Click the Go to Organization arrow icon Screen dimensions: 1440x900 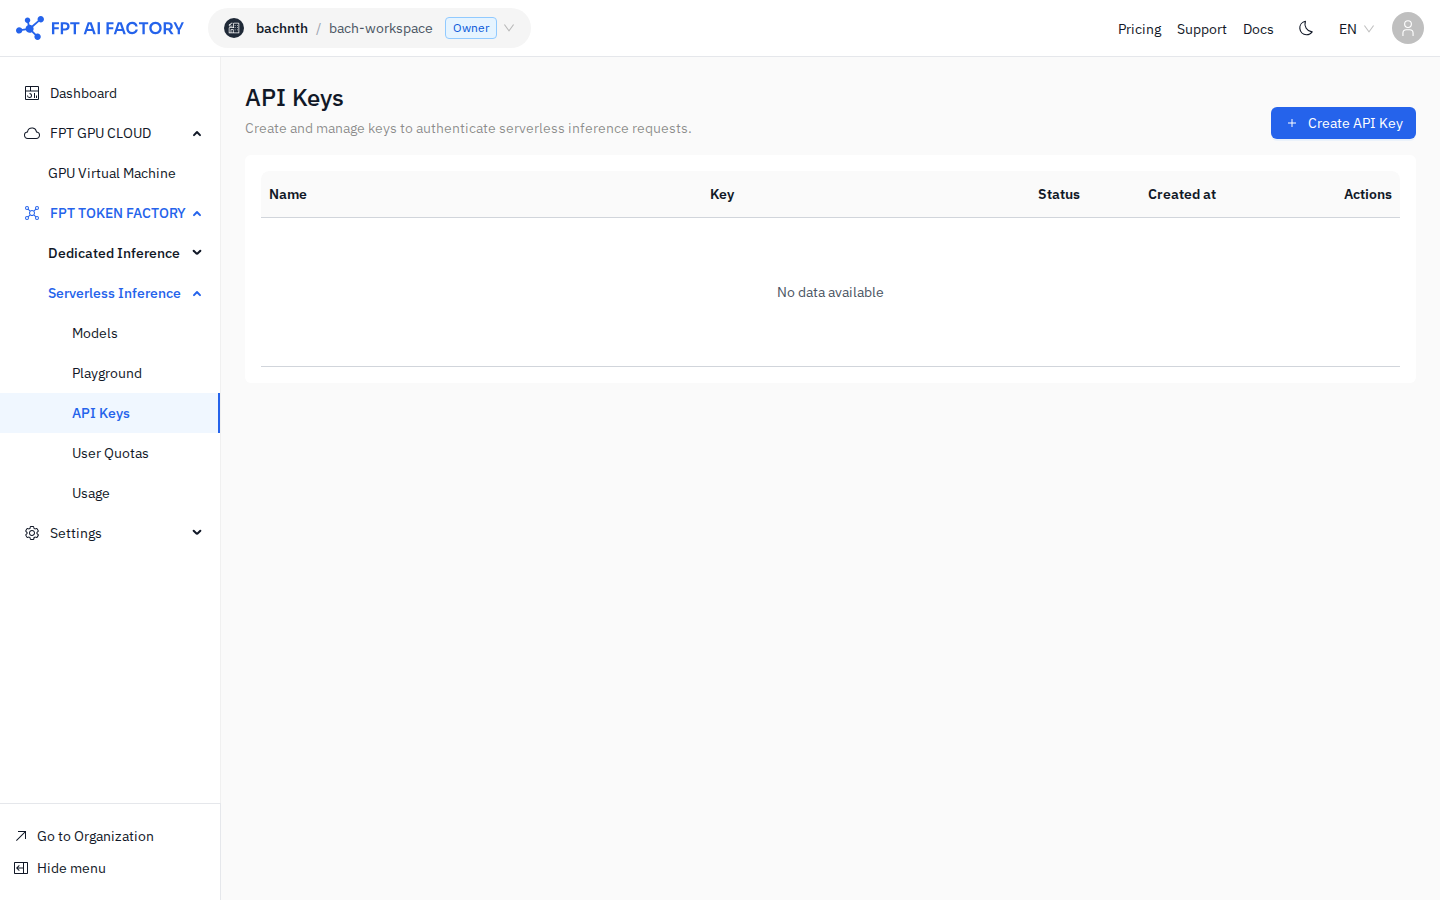(21, 836)
